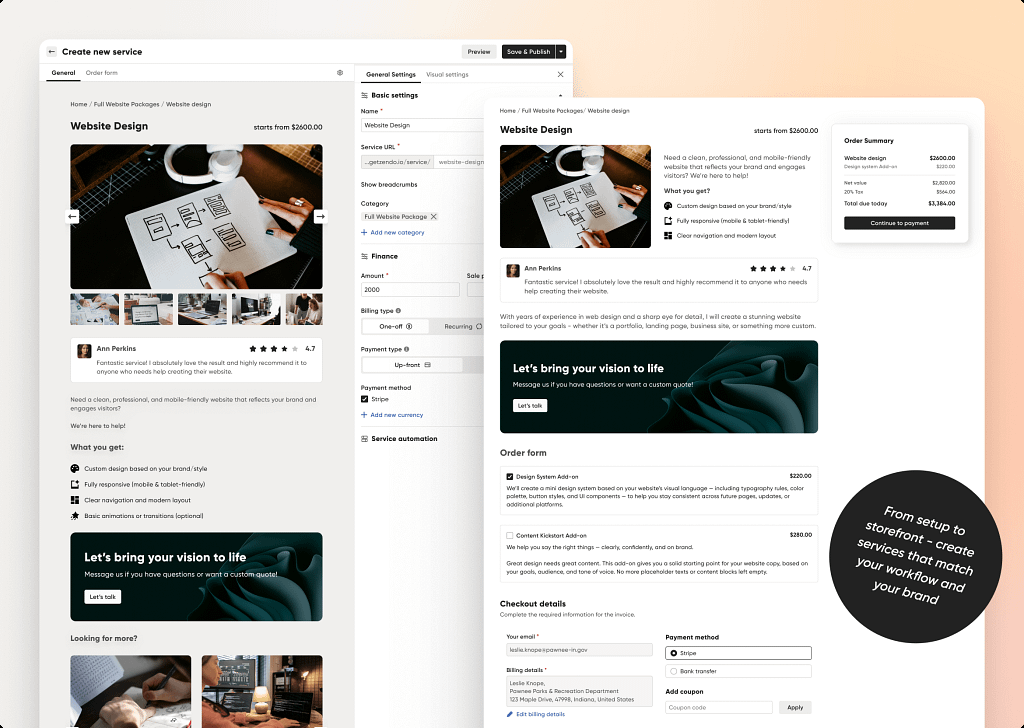The width and height of the screenshot is (1024, 728).
Task: Click the service URL slug field
Action: 459,162
